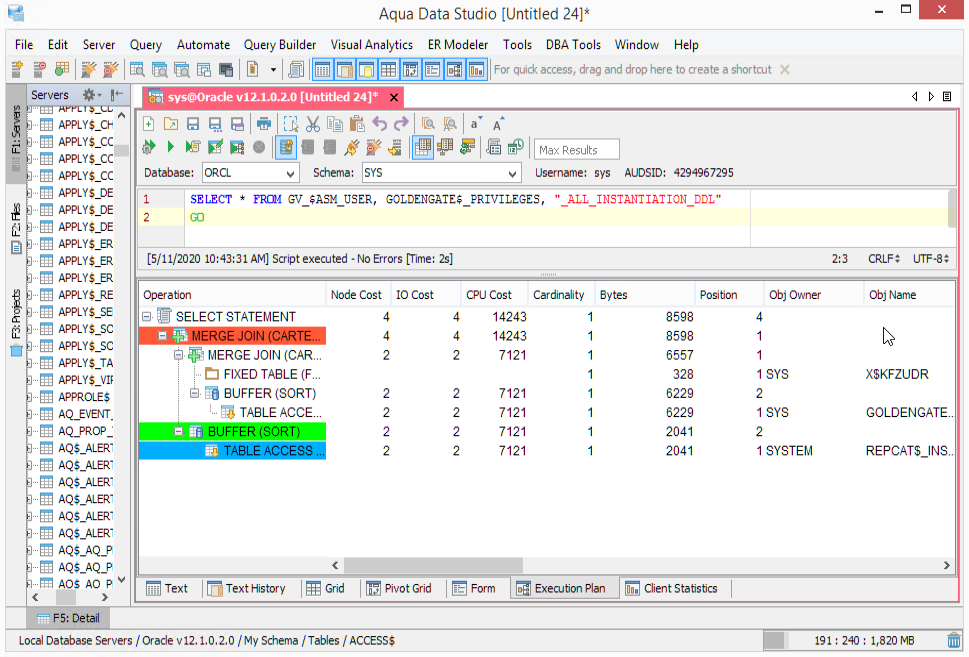Image resolution: width=969 pixels, height=657 pixels.
Task: Close the sys@Oracle Untitled 24 tab
Action: click(394, 97)
